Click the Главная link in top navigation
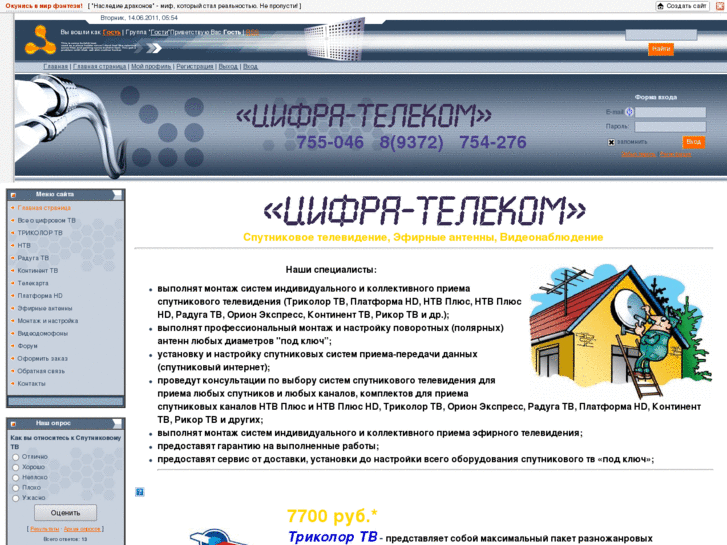Viewport: 727px width, 545px height. point(56,66)
